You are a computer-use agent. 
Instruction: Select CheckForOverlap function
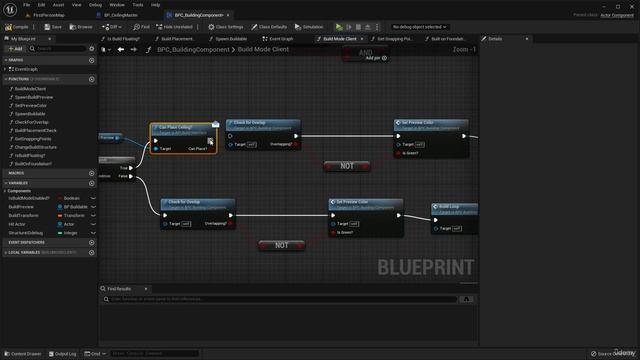click(31, 122)
